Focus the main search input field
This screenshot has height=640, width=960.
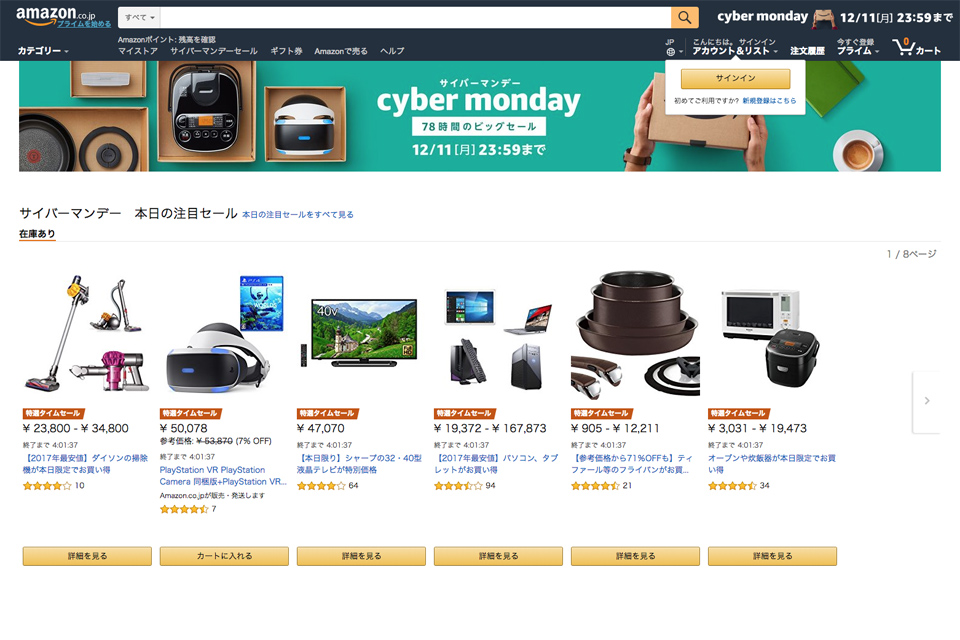point(415,18)
